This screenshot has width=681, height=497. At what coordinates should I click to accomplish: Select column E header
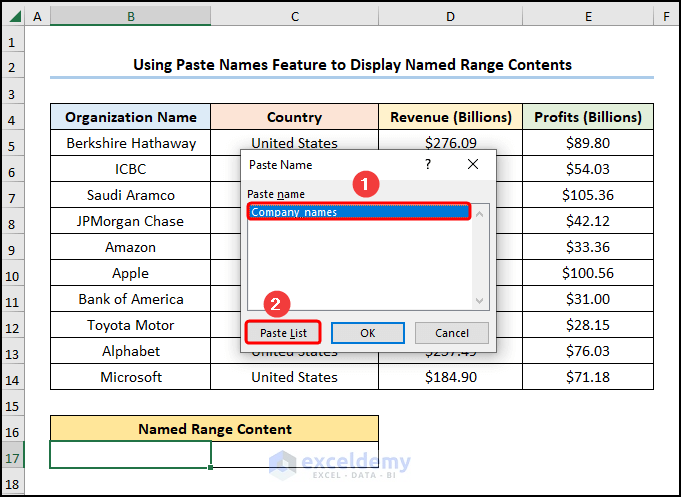click(x=588, y=17)
